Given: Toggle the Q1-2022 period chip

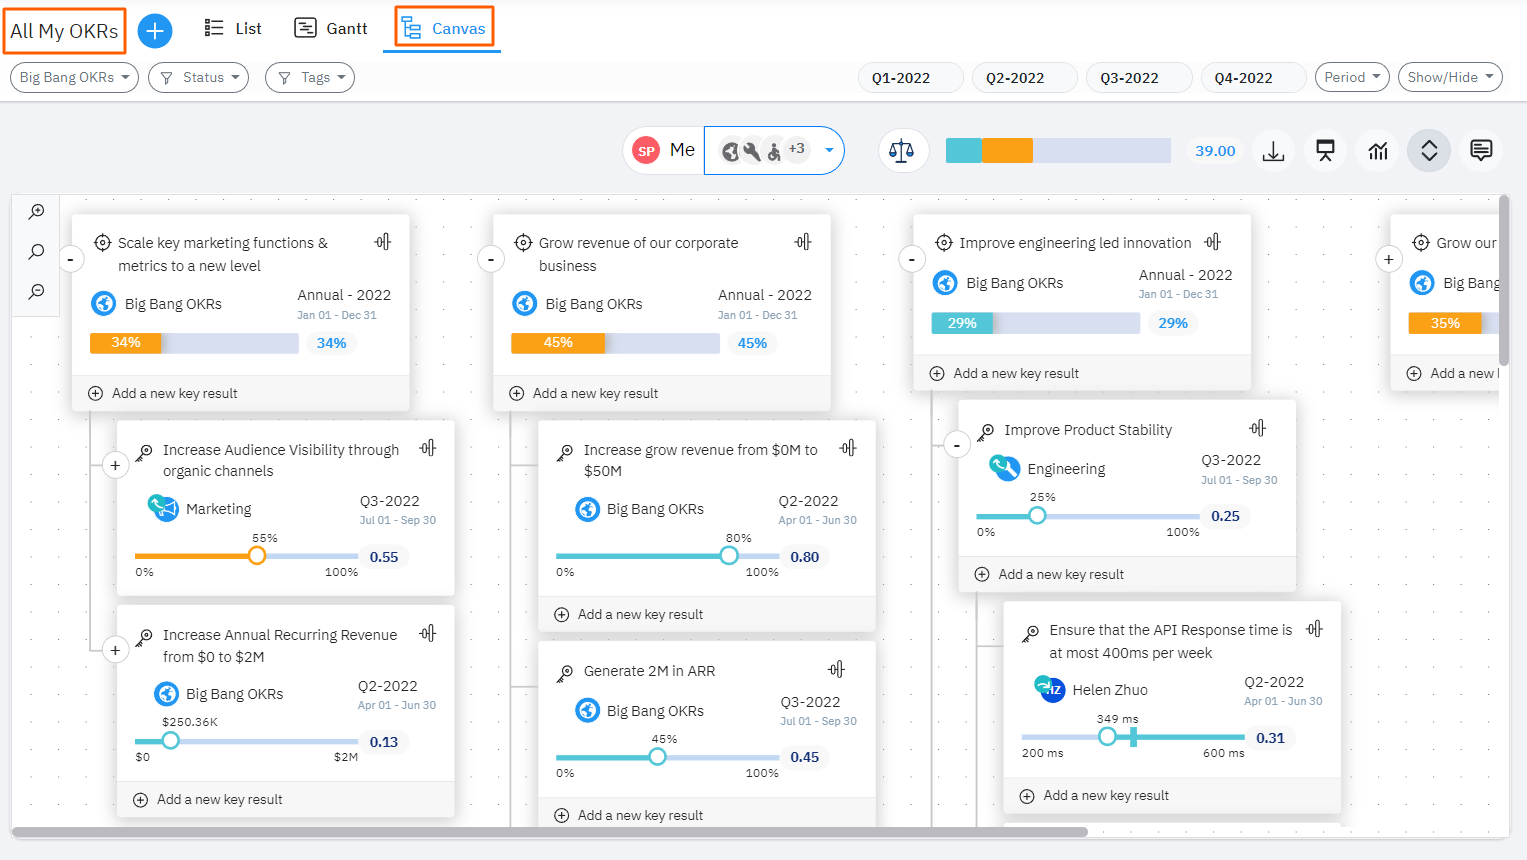Looking at the screenshot, I should (910, 77).
